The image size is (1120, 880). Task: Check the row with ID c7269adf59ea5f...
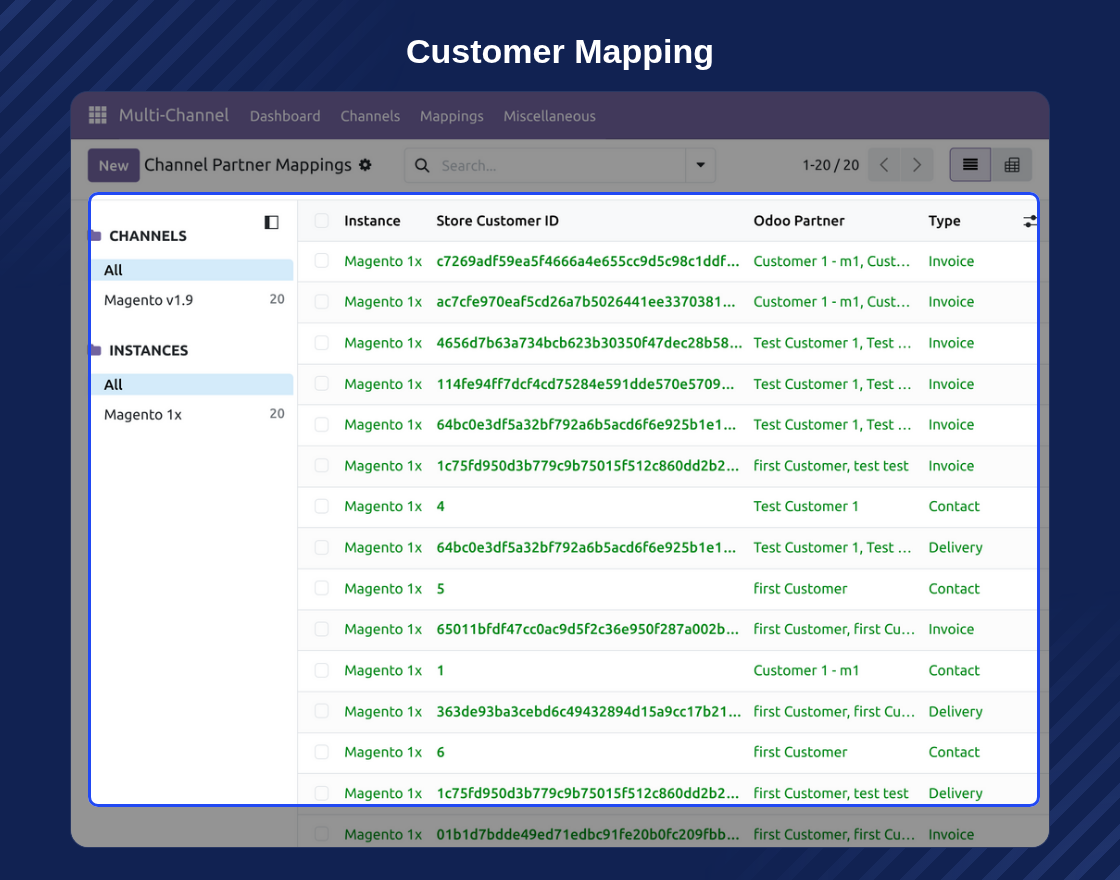(x=322, y=261)
